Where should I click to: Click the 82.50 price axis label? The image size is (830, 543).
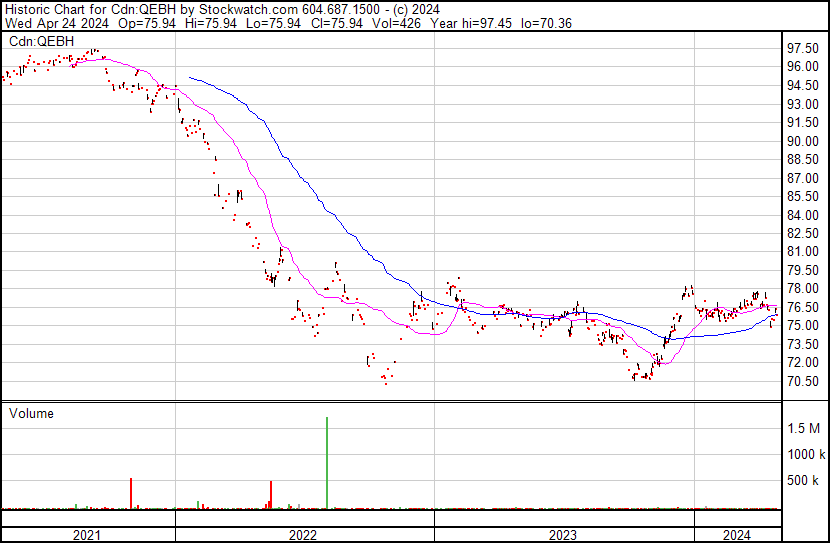click(803, 233)
